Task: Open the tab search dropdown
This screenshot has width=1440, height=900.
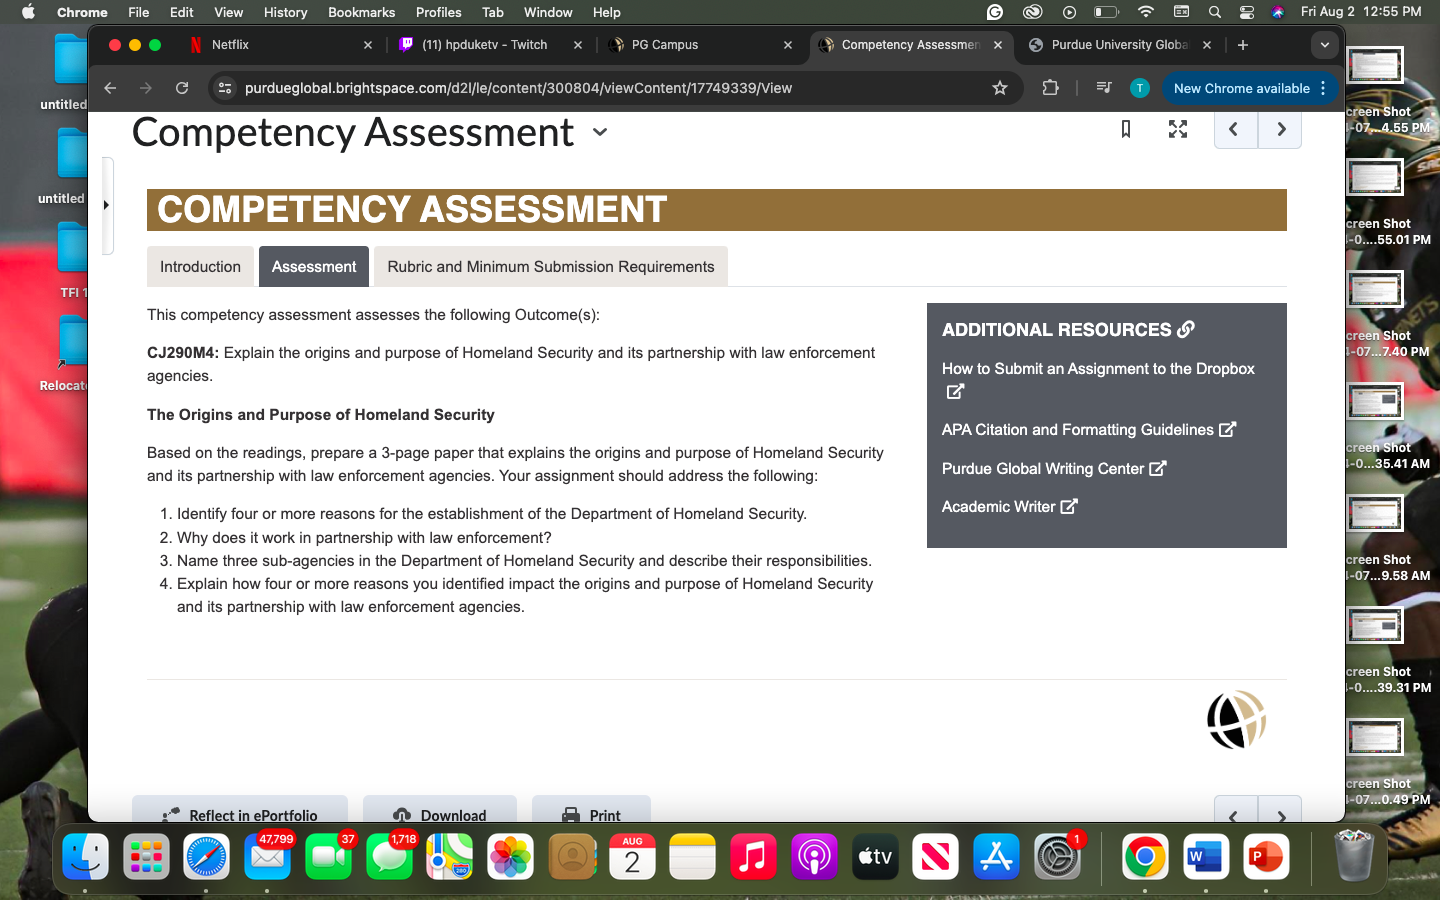Action: click(x=1324, y=45)
